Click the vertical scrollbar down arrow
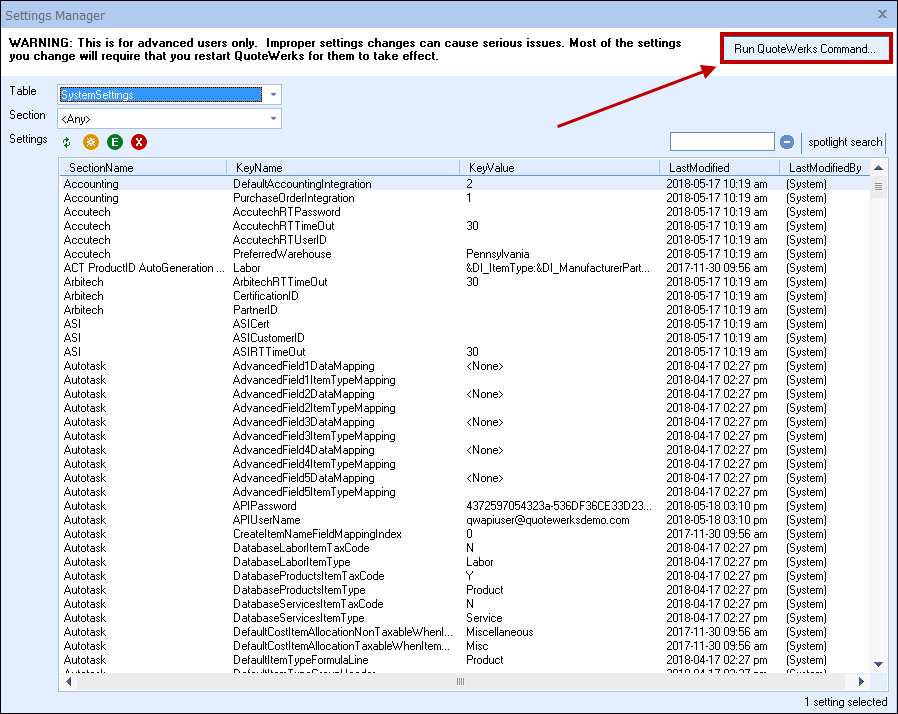This screenshot has width=898, height=714. pyautogui.click(x=878, y=663)
